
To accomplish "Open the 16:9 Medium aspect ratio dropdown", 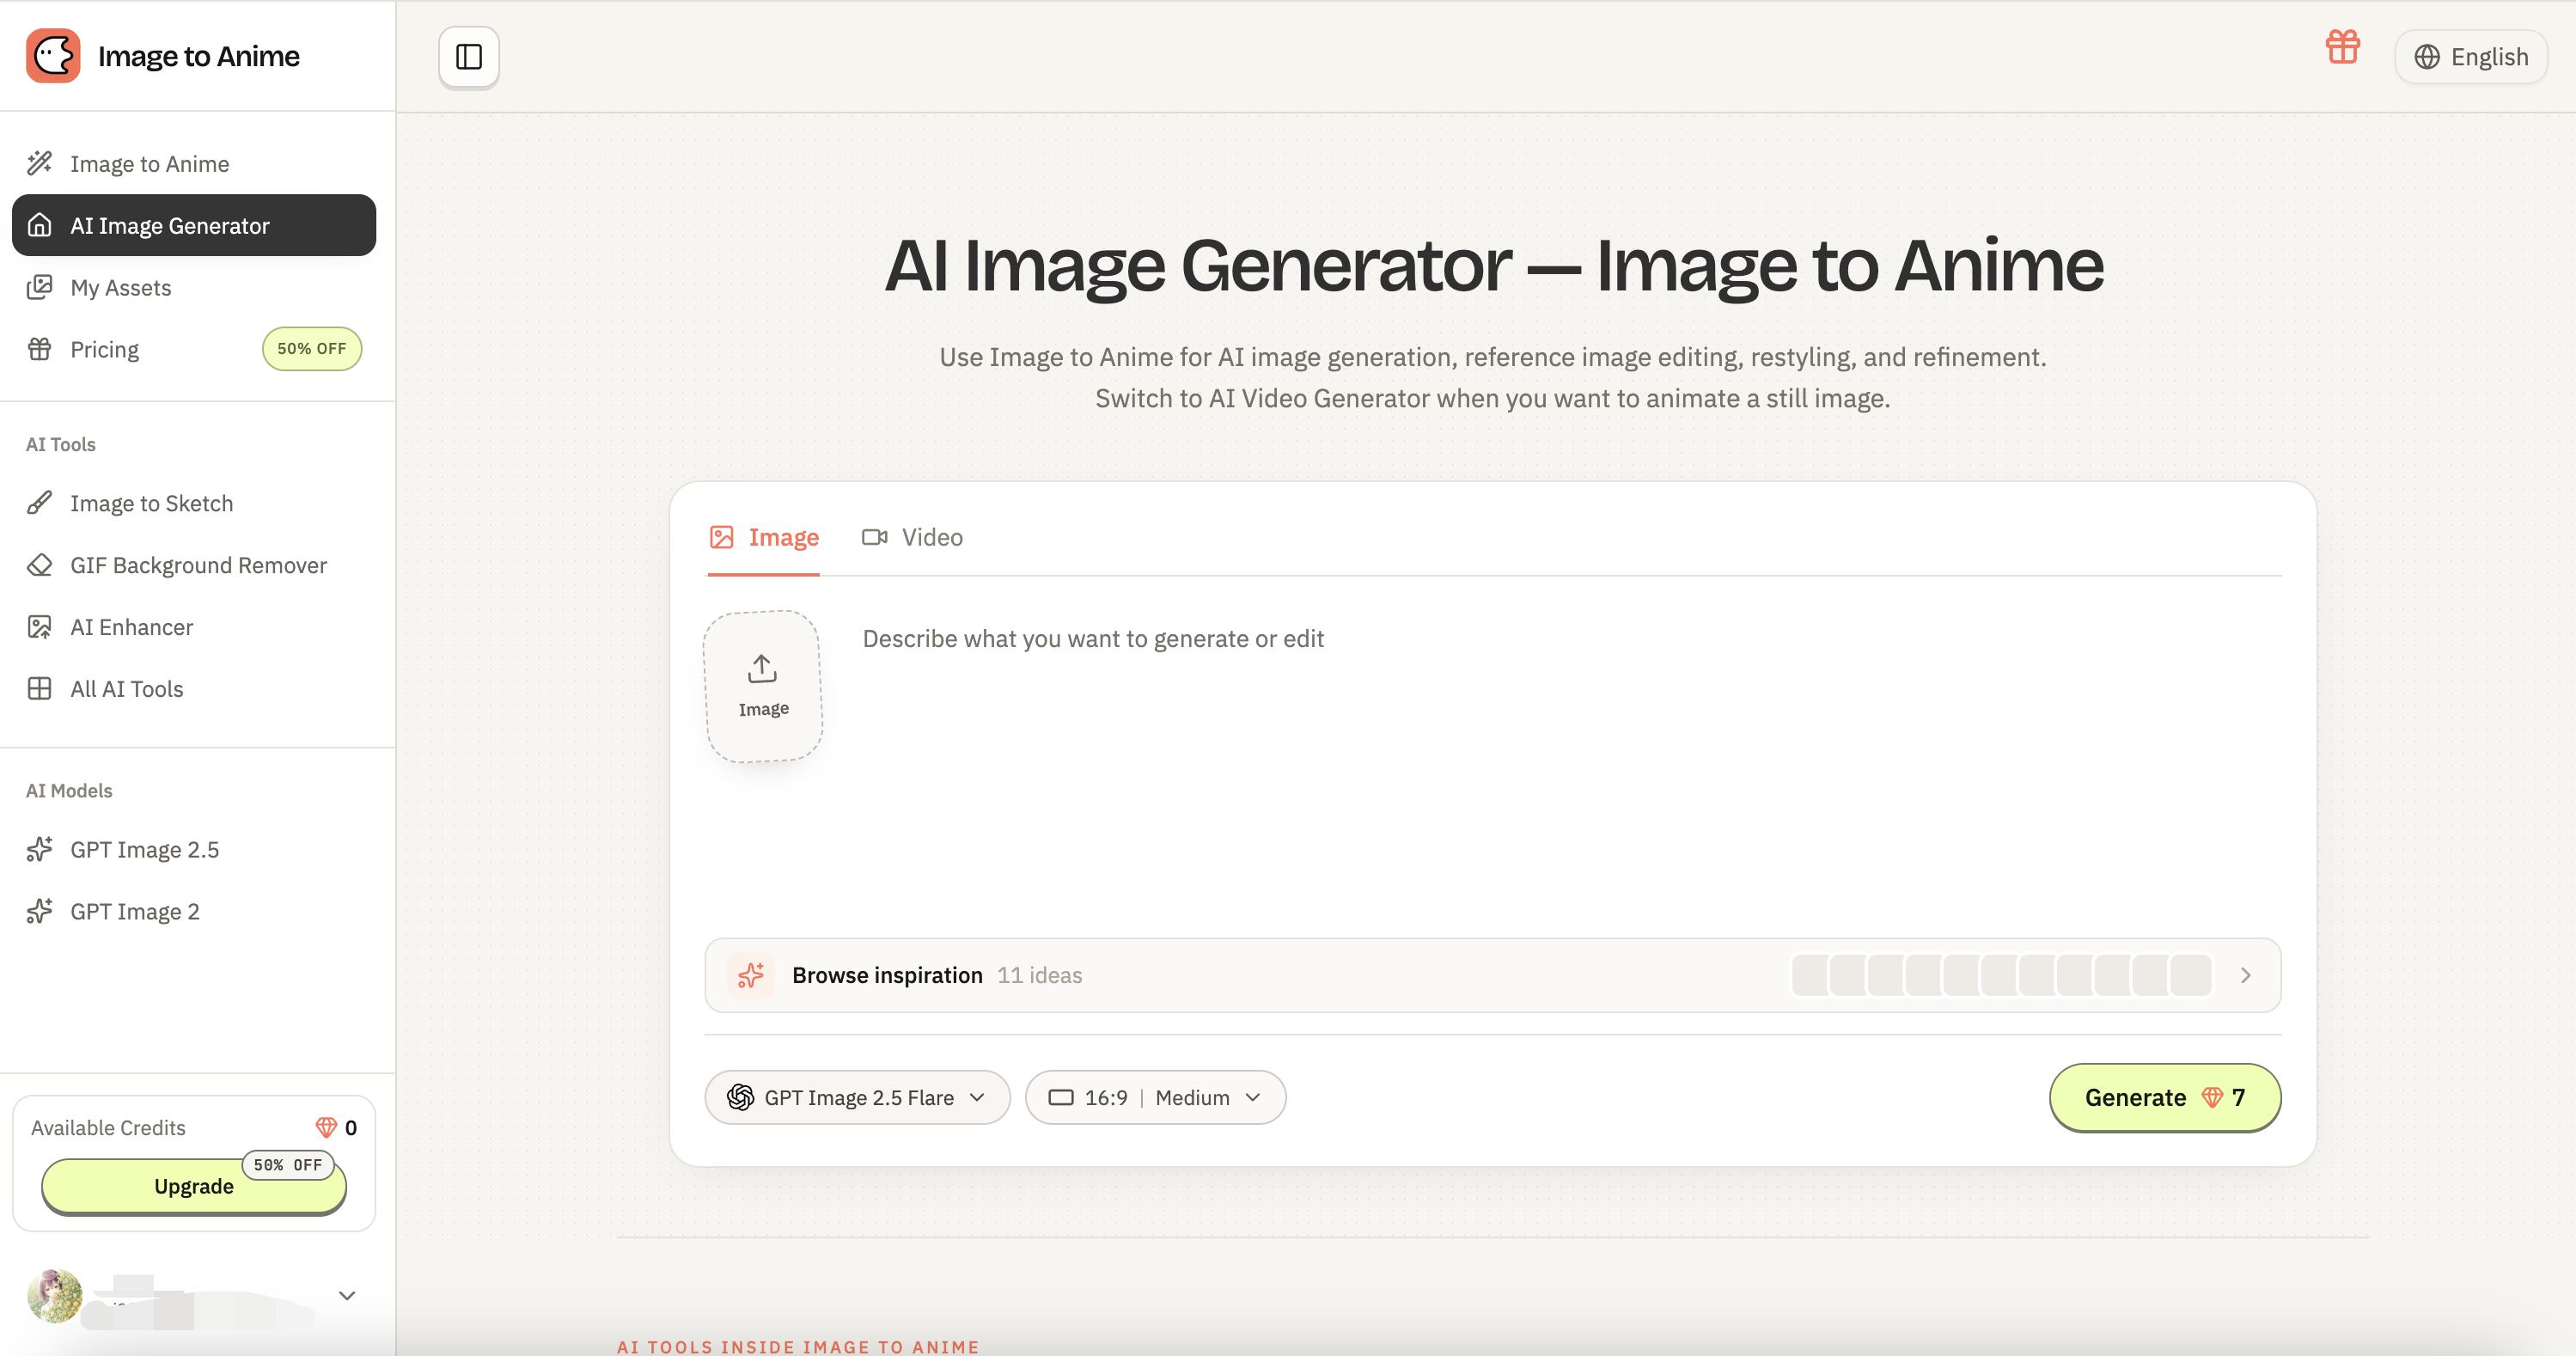I will [1155, 1098].
